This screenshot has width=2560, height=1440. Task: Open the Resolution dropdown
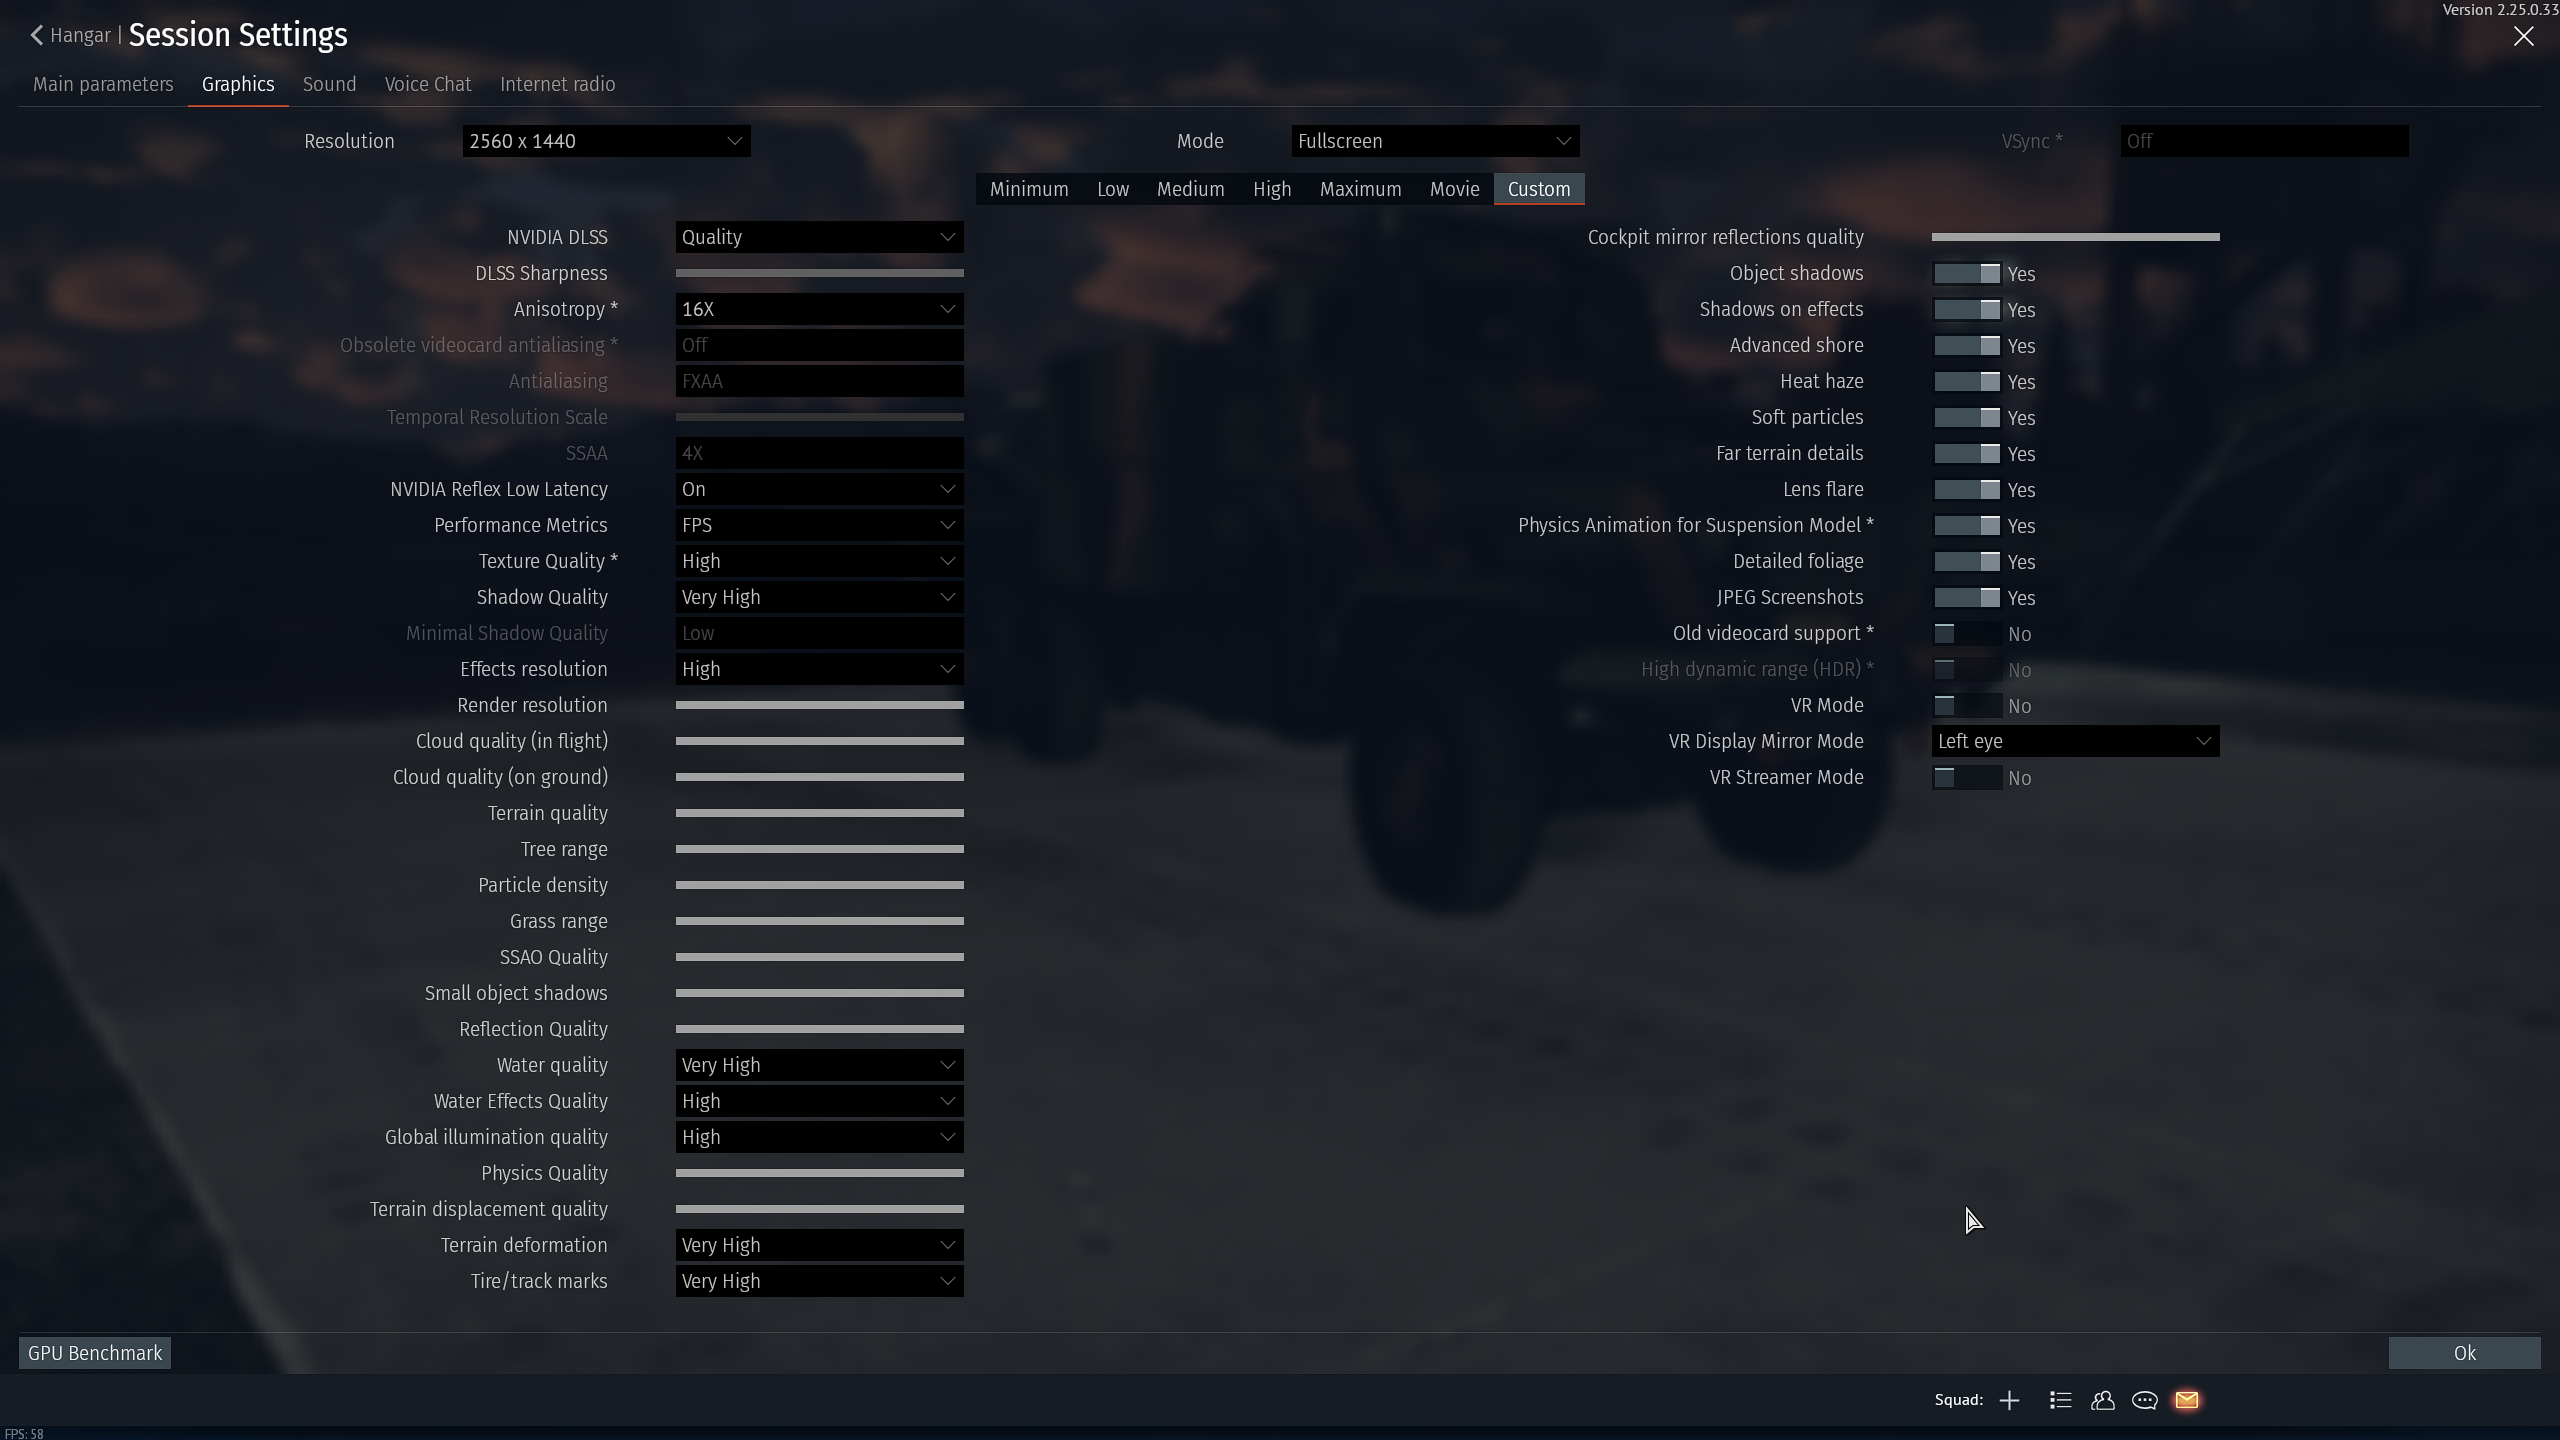(x=606, y=141)
